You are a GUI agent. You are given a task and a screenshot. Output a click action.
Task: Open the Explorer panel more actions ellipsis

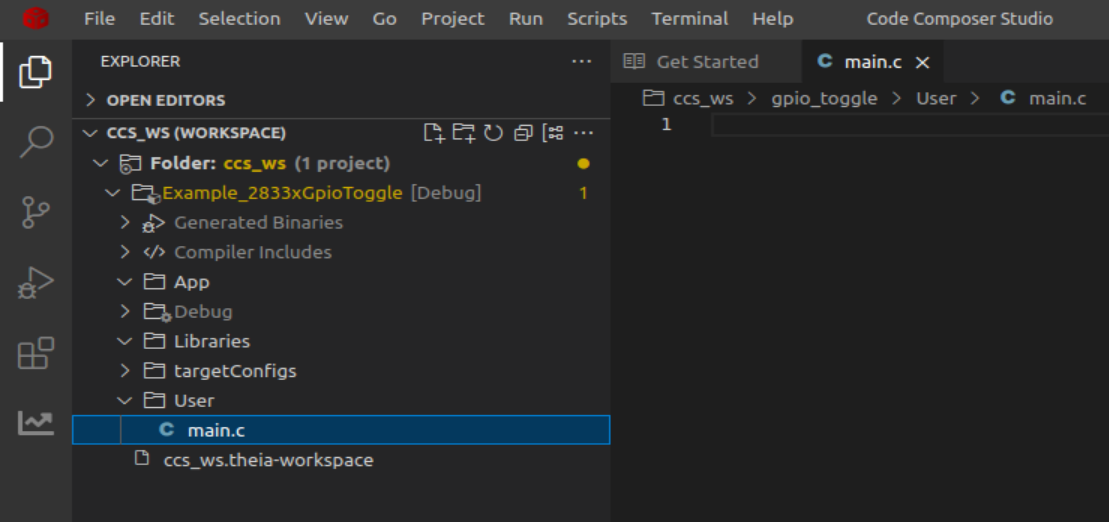pyautogui.click(x=581, y=62)
